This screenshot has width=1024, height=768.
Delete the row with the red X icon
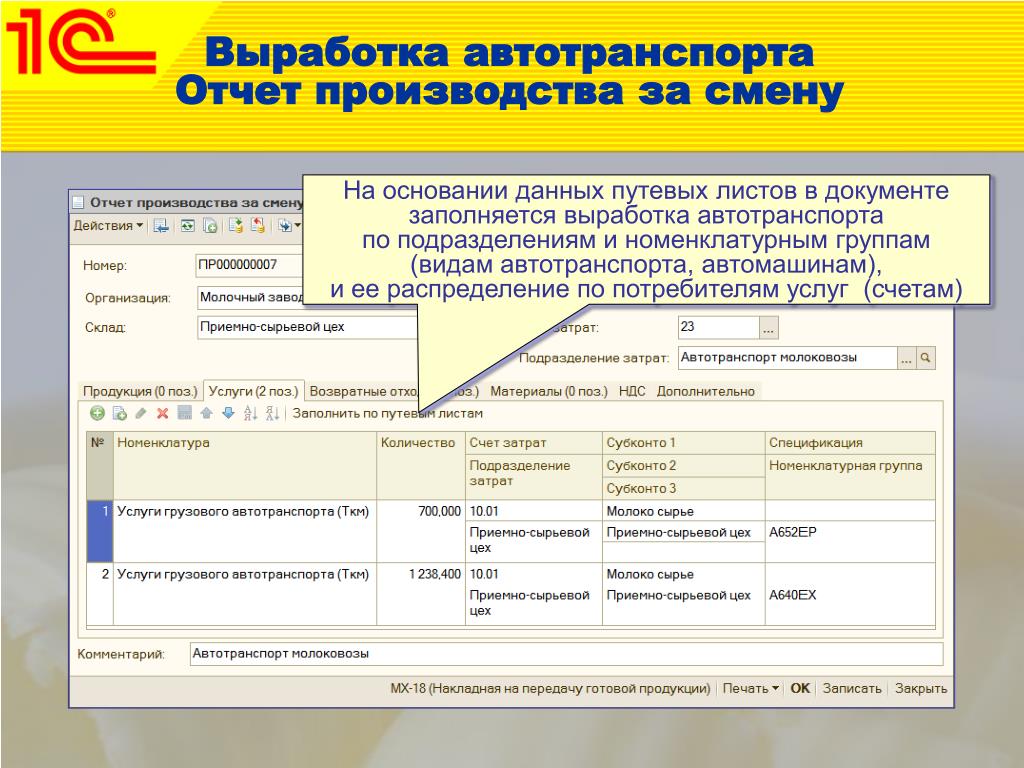pos(163,413)
